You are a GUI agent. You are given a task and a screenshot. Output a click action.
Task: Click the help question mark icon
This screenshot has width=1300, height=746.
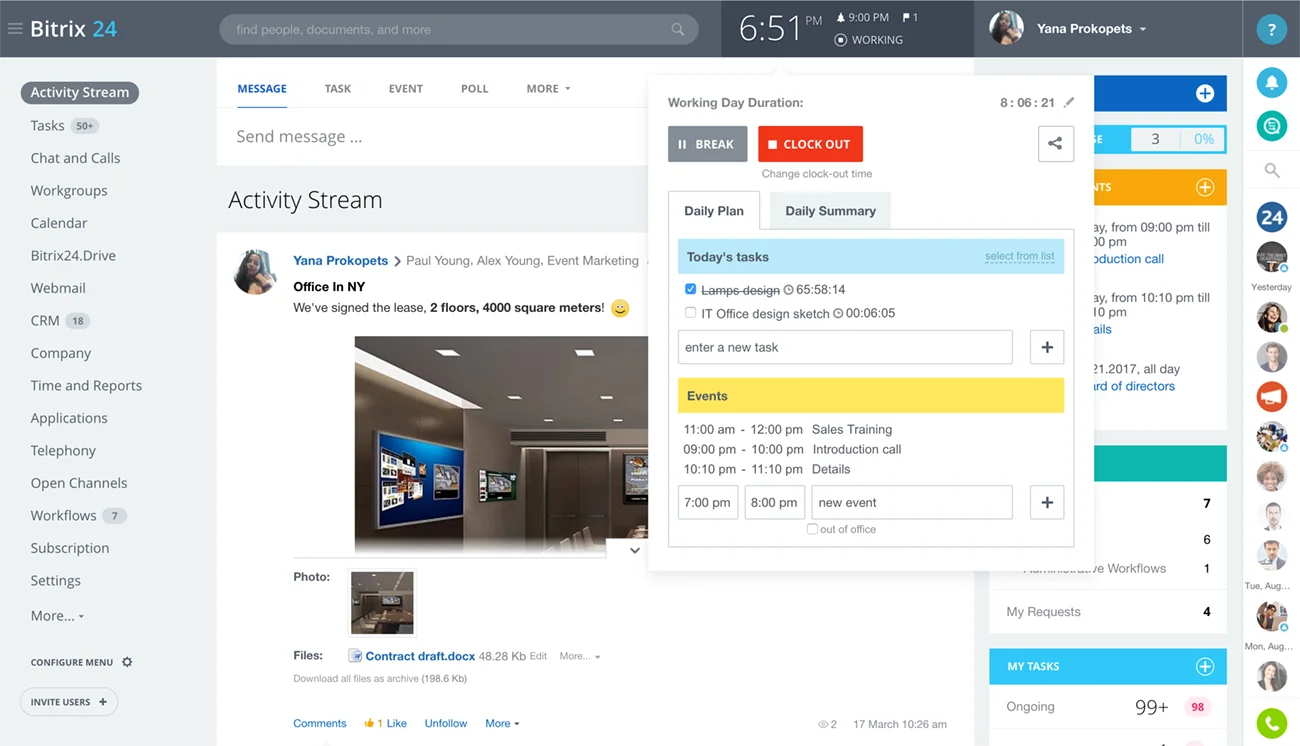pyautogui.click(x=1271, y=30)
